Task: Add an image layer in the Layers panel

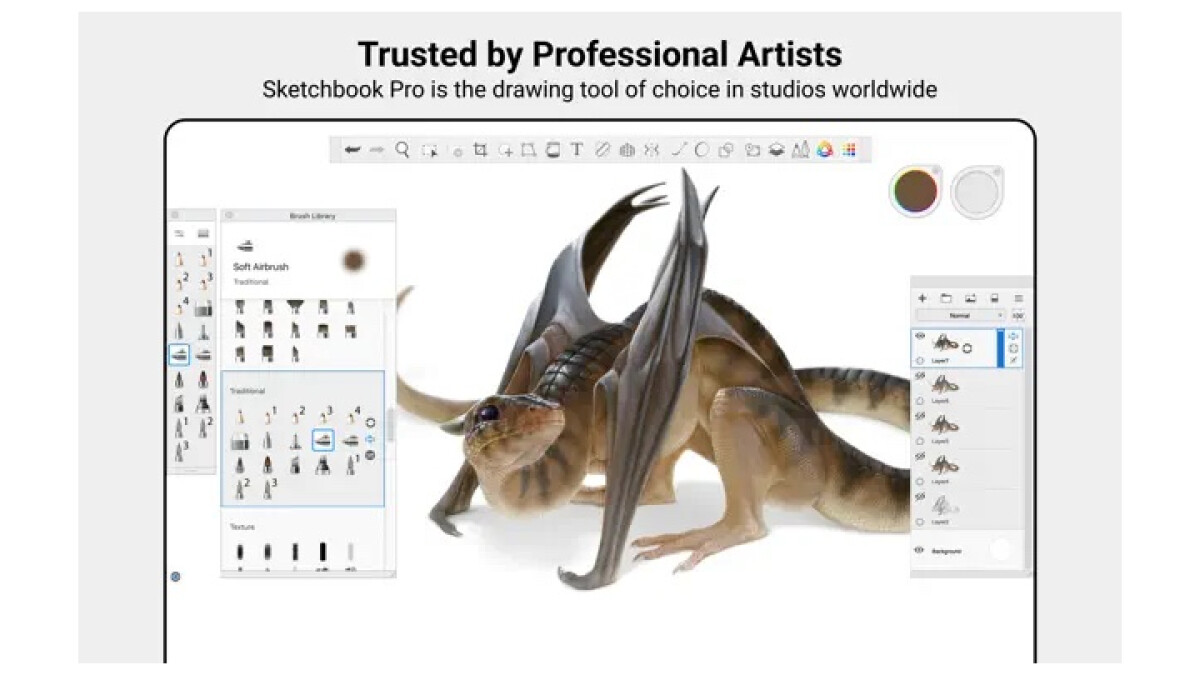Action: [970, 298]
